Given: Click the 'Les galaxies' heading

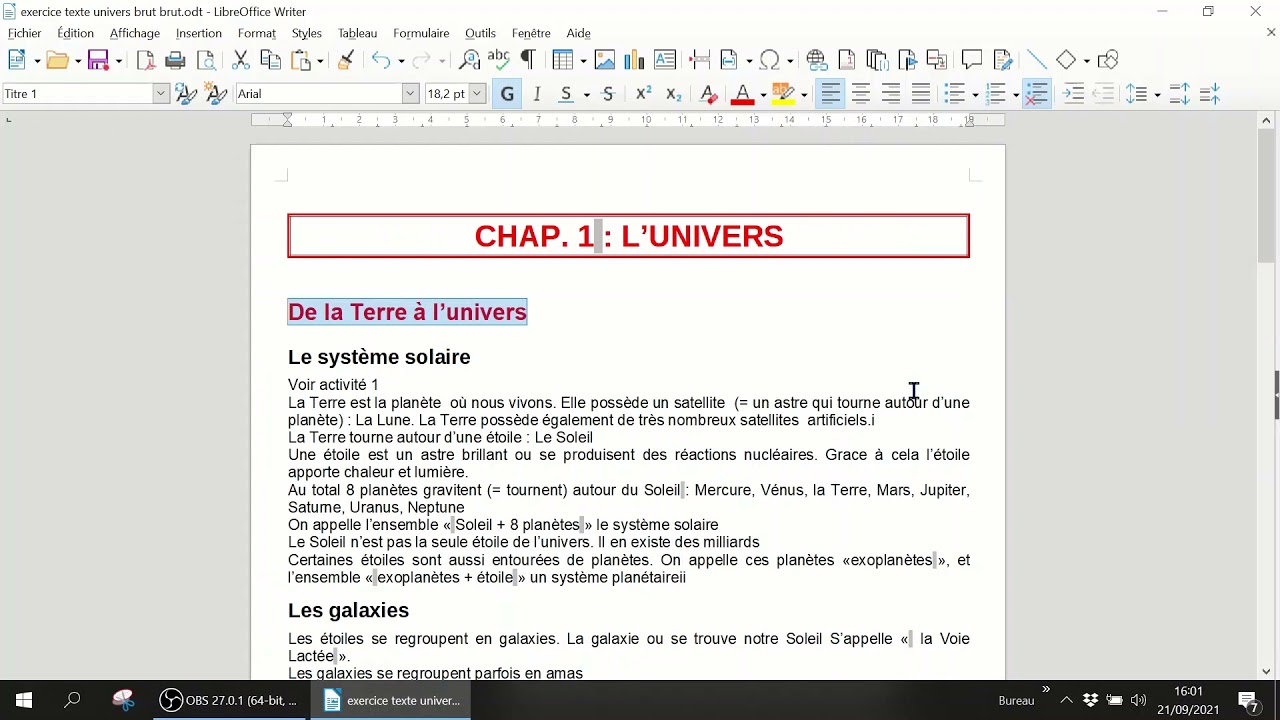Looking at the screenshot, I should 348,610.
